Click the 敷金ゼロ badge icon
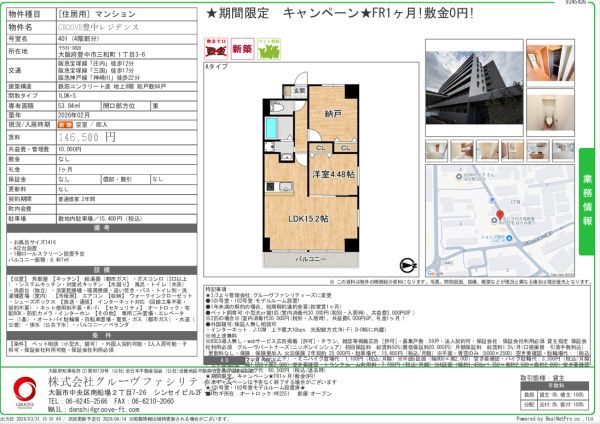The height and width of the screenshot is (424, 600). click(x=216, y=49)
